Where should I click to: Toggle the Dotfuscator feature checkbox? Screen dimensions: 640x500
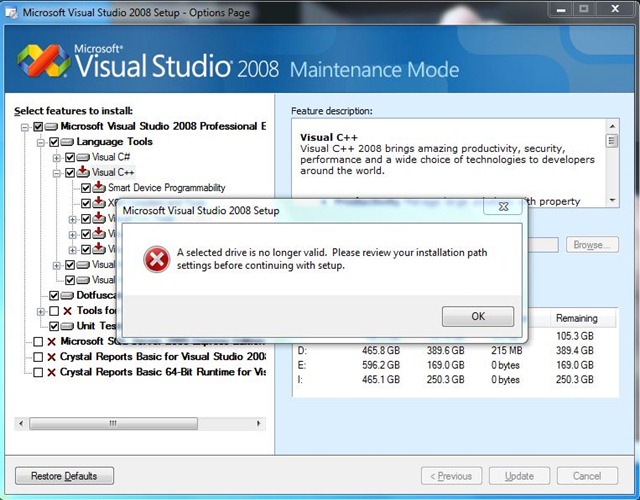point(54,295)
